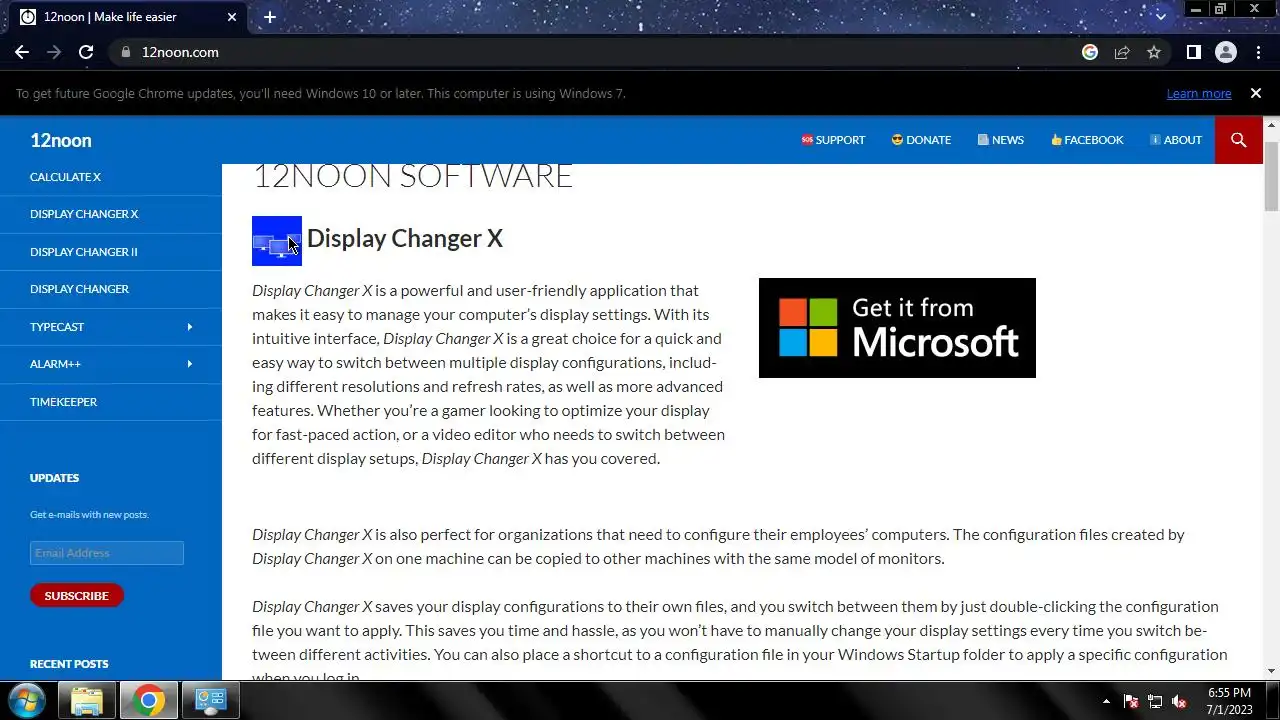Reload the 12noon.com page
The width and height of the screenshot is (1280, 720).
point(86,52)
